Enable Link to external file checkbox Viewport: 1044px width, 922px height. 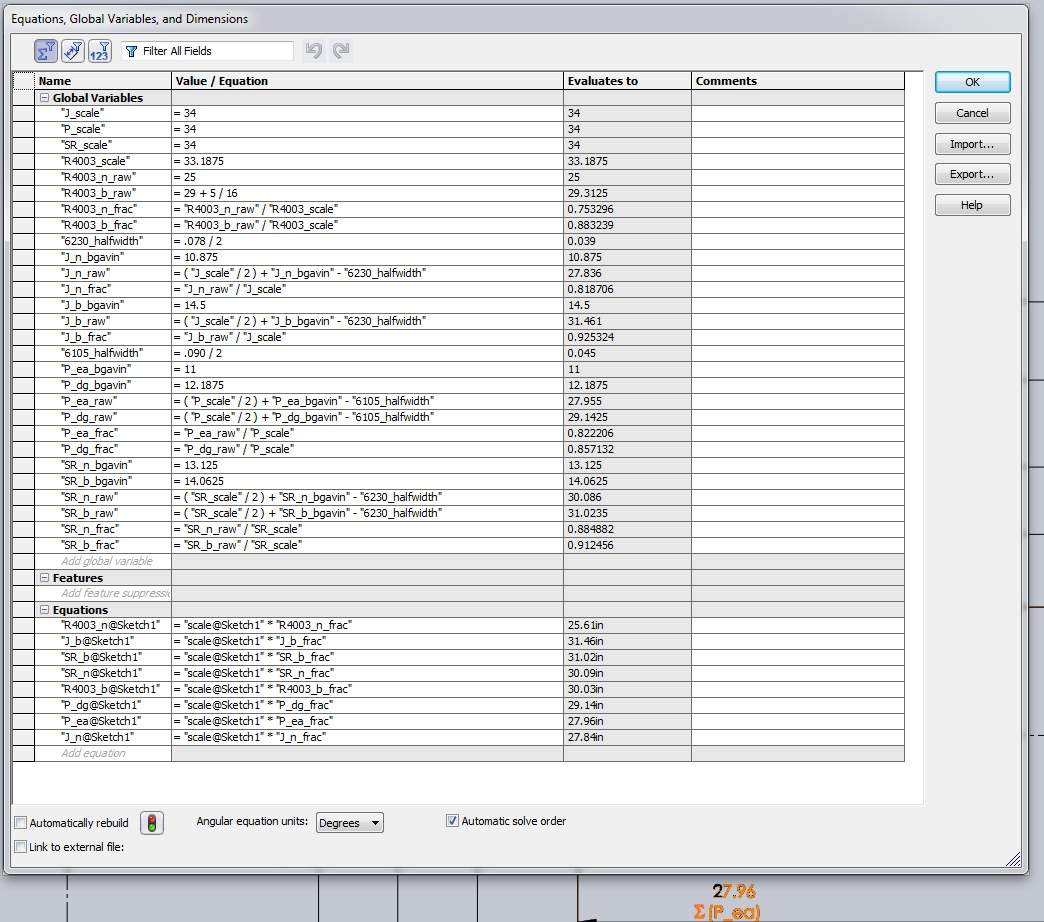(21, 847)
